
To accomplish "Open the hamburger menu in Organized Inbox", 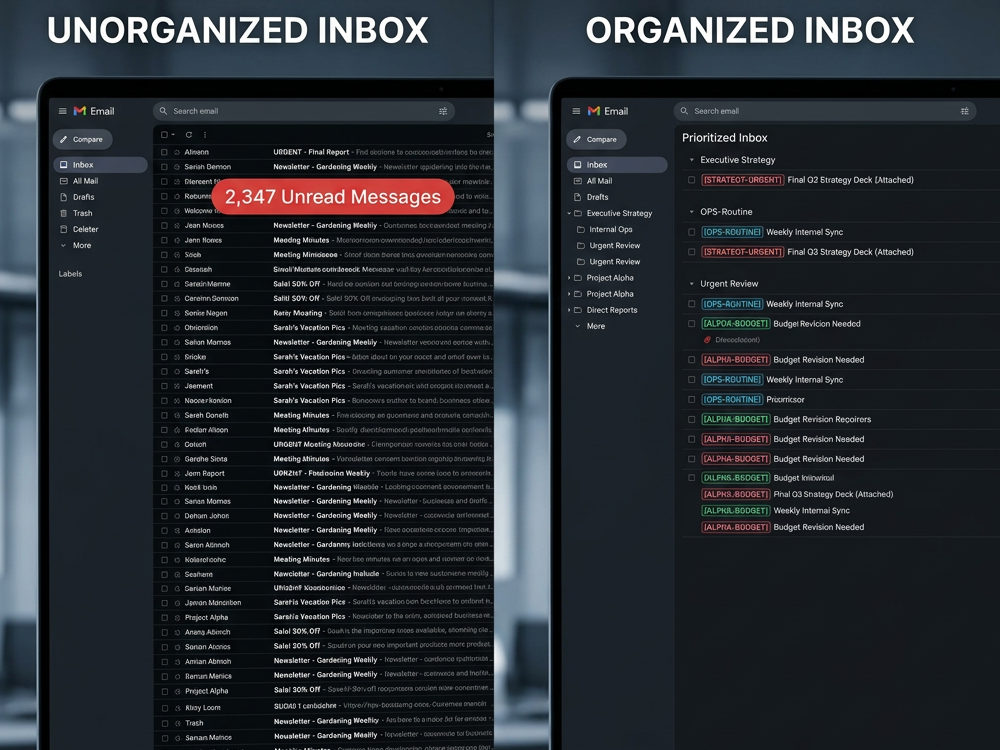I will 577,111.
